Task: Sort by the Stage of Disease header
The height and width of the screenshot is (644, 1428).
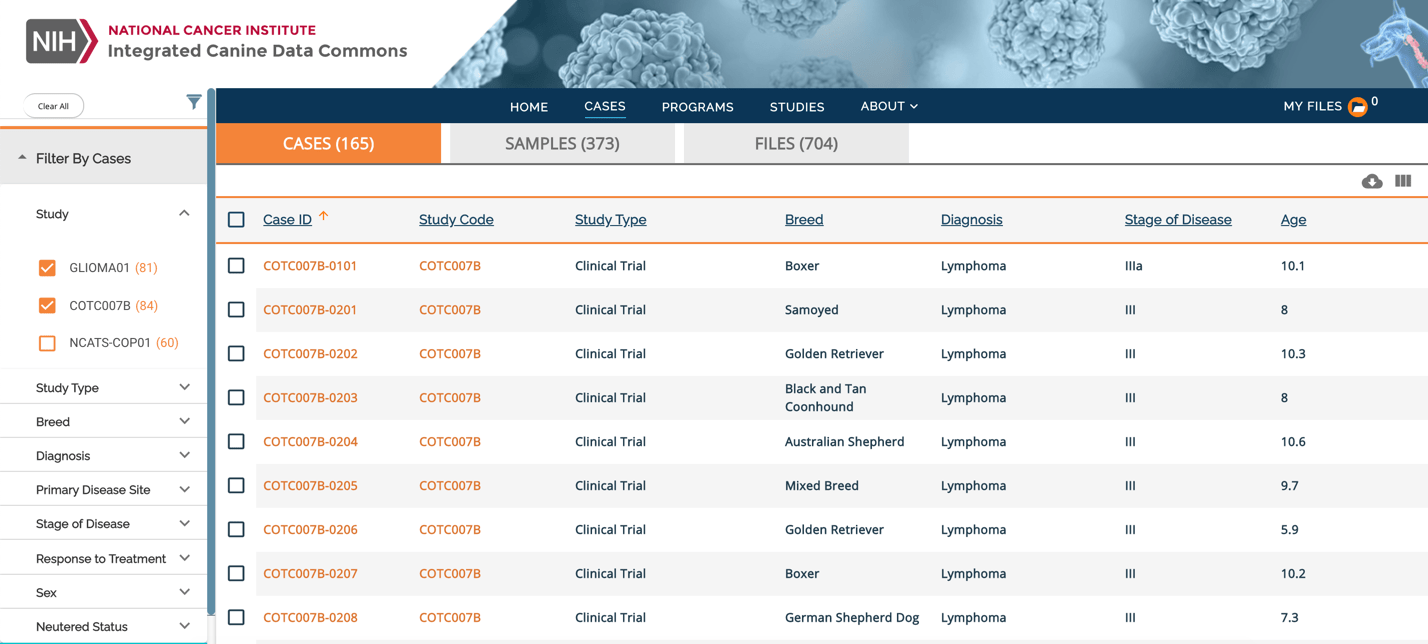Action: click(1178, 219)
